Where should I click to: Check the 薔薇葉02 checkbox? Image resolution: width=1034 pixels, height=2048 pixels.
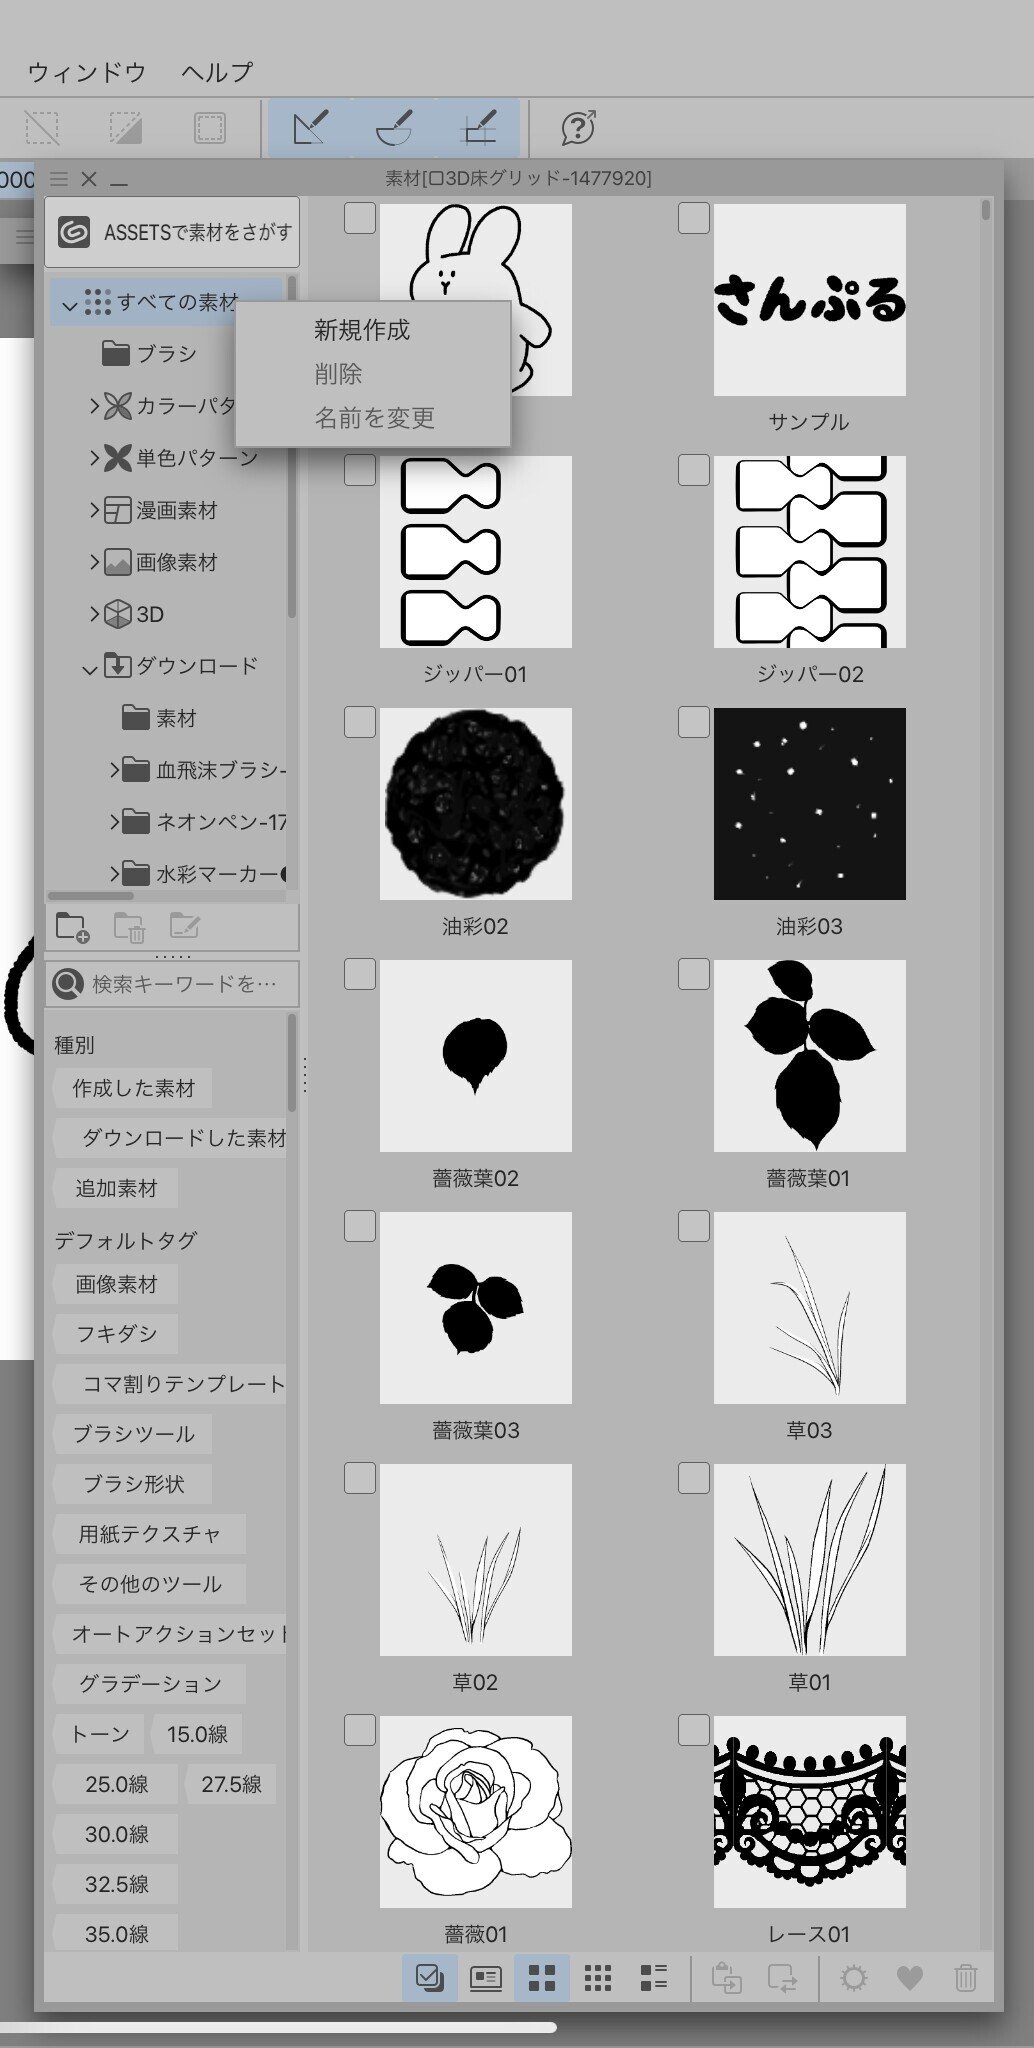click(x=360, y=974)
